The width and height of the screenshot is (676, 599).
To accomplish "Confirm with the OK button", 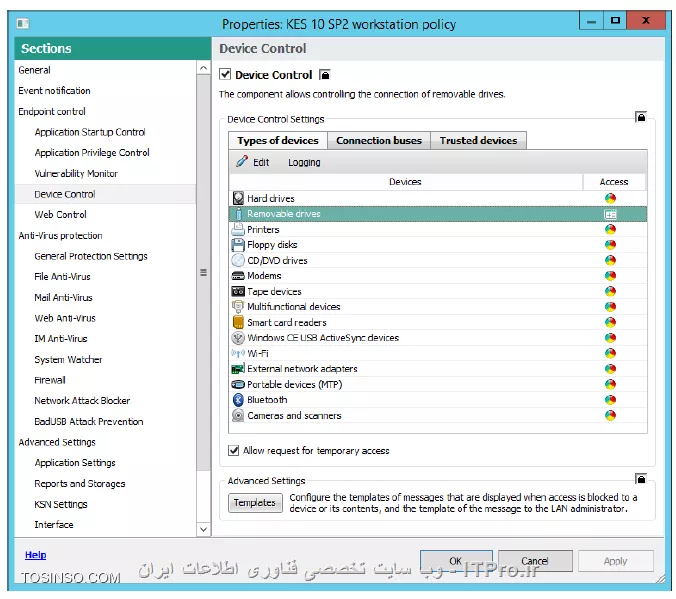I will click(456, 561).
